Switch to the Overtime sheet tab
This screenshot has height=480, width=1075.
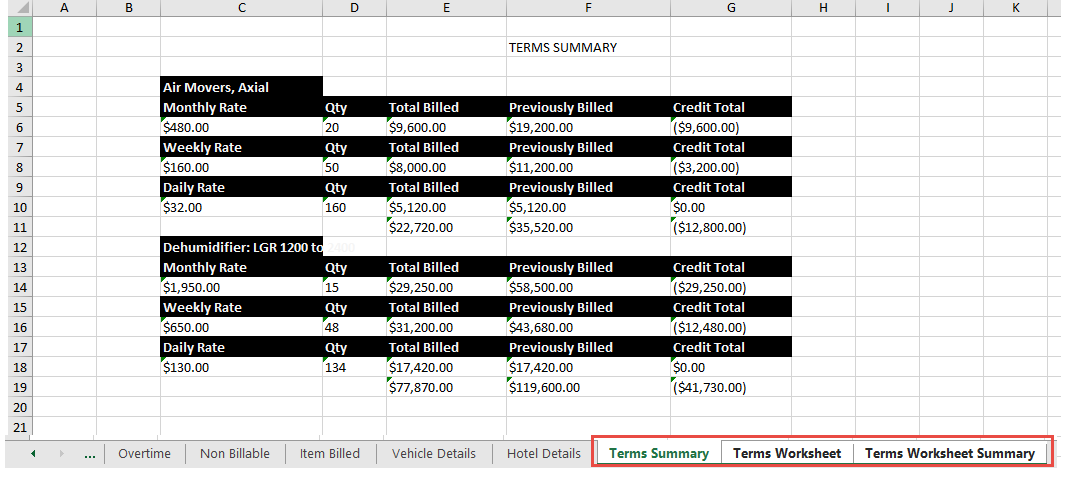point(145,453)
